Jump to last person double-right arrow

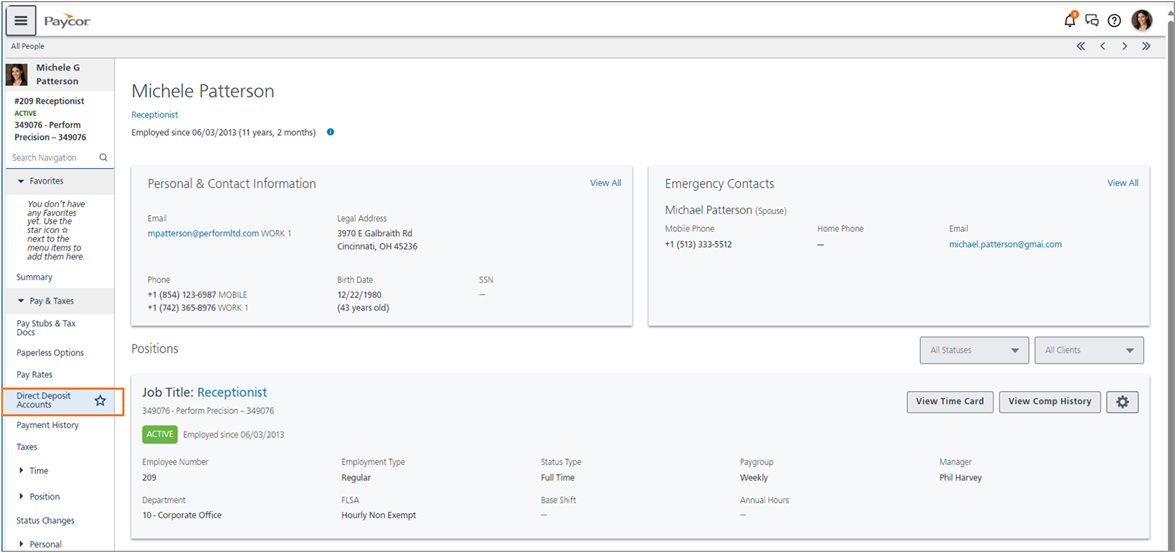pos(1146,46)
